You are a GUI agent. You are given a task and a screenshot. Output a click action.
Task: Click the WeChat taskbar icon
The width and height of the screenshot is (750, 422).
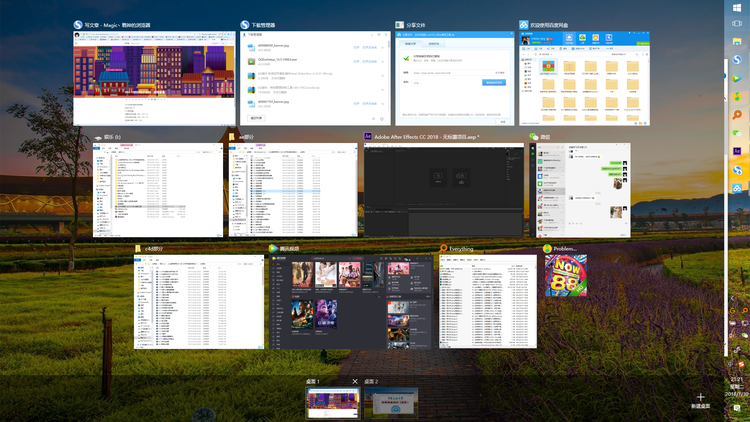click(x=737, y=132)
